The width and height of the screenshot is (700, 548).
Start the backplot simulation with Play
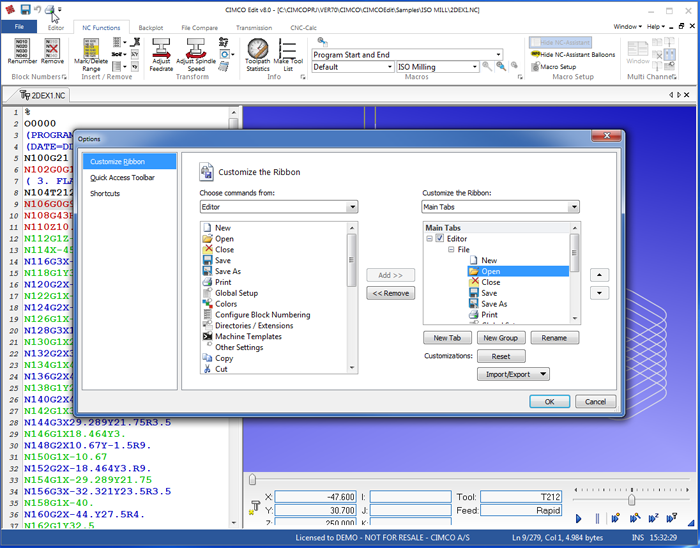579,518
